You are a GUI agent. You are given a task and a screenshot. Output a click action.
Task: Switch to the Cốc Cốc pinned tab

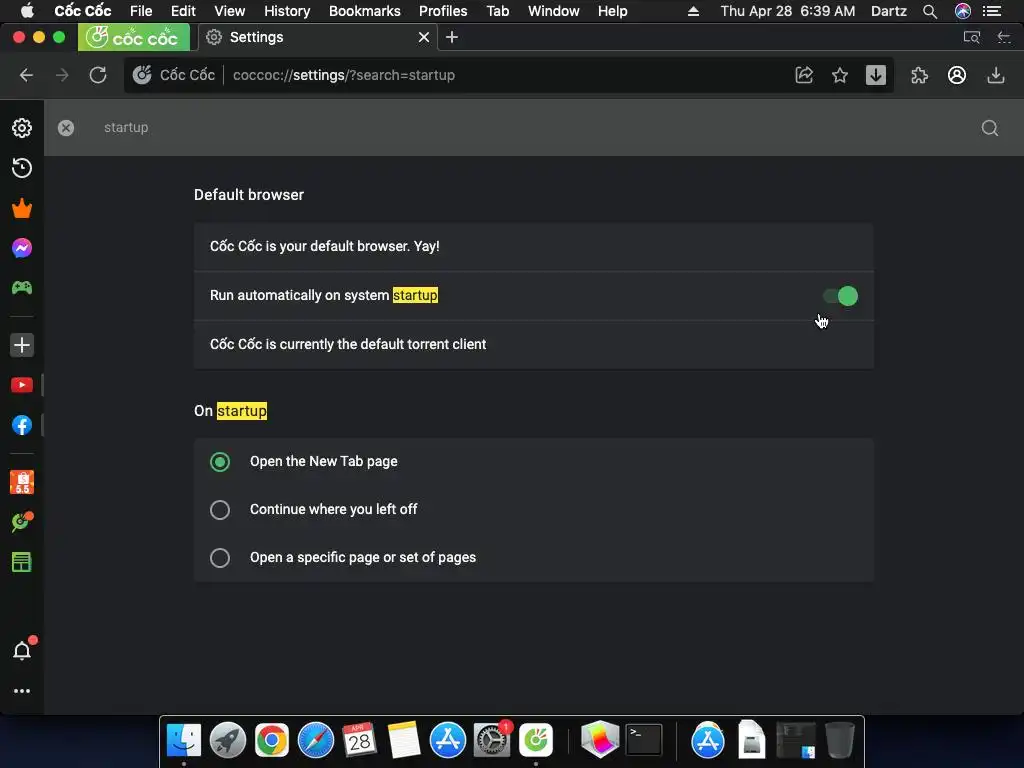[134, 37]
